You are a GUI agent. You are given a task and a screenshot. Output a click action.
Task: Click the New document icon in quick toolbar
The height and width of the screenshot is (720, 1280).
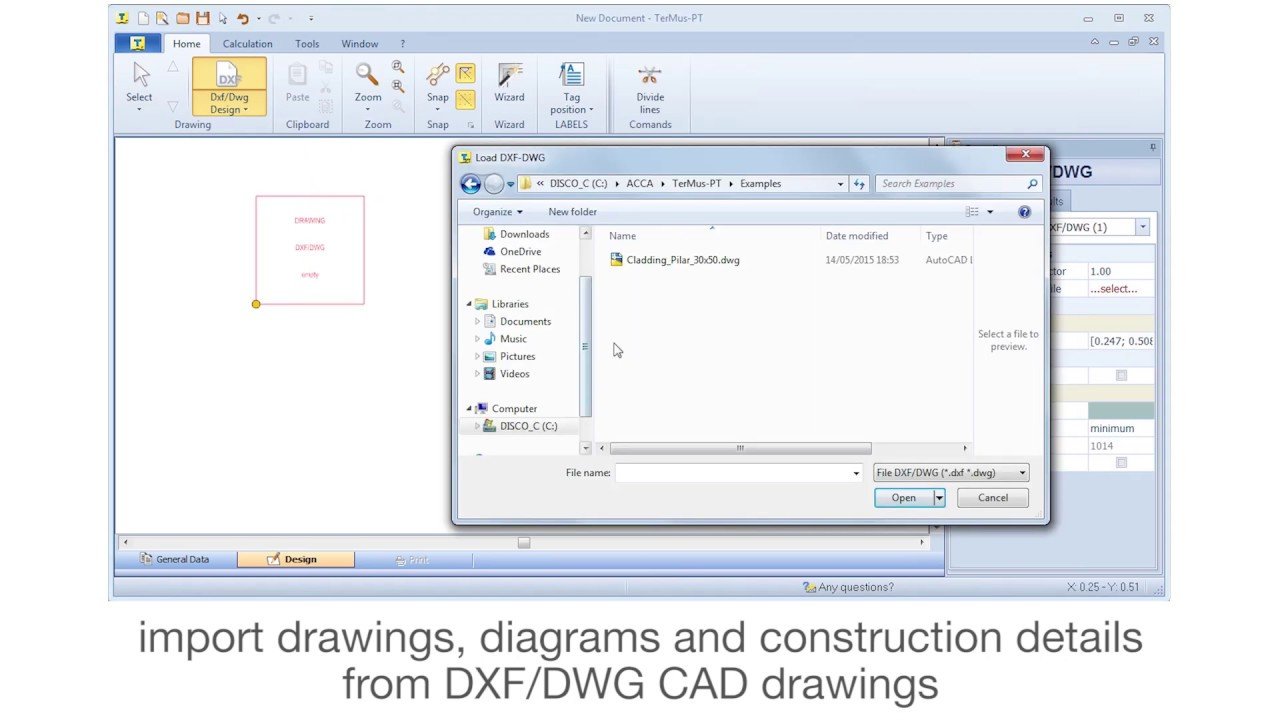coord(143,18)
